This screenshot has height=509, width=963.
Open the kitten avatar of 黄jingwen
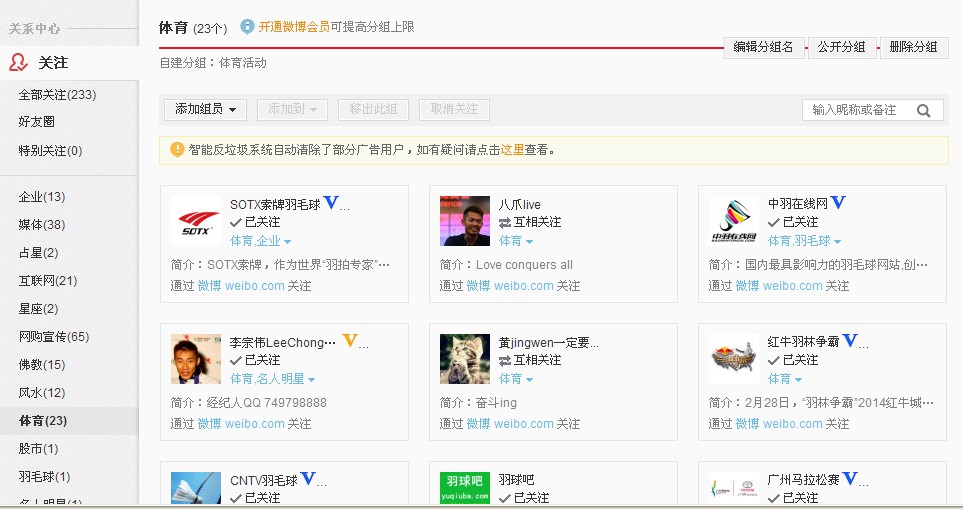click(465, 359)
